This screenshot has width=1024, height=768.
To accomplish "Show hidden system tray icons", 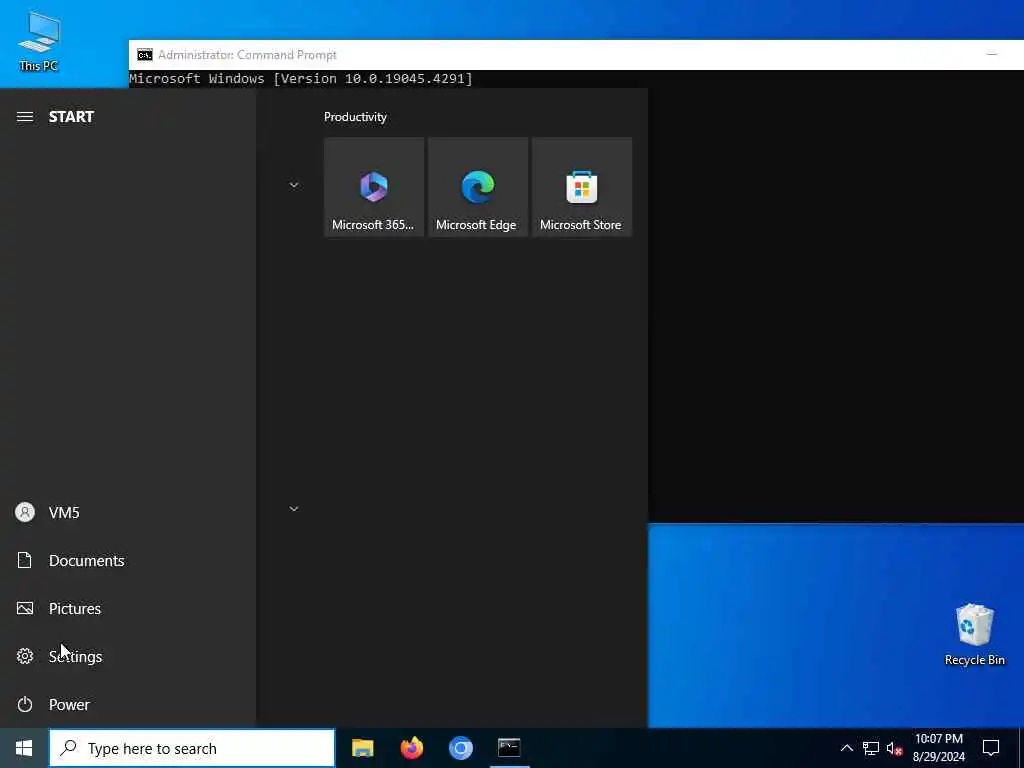I will [846, 748].
